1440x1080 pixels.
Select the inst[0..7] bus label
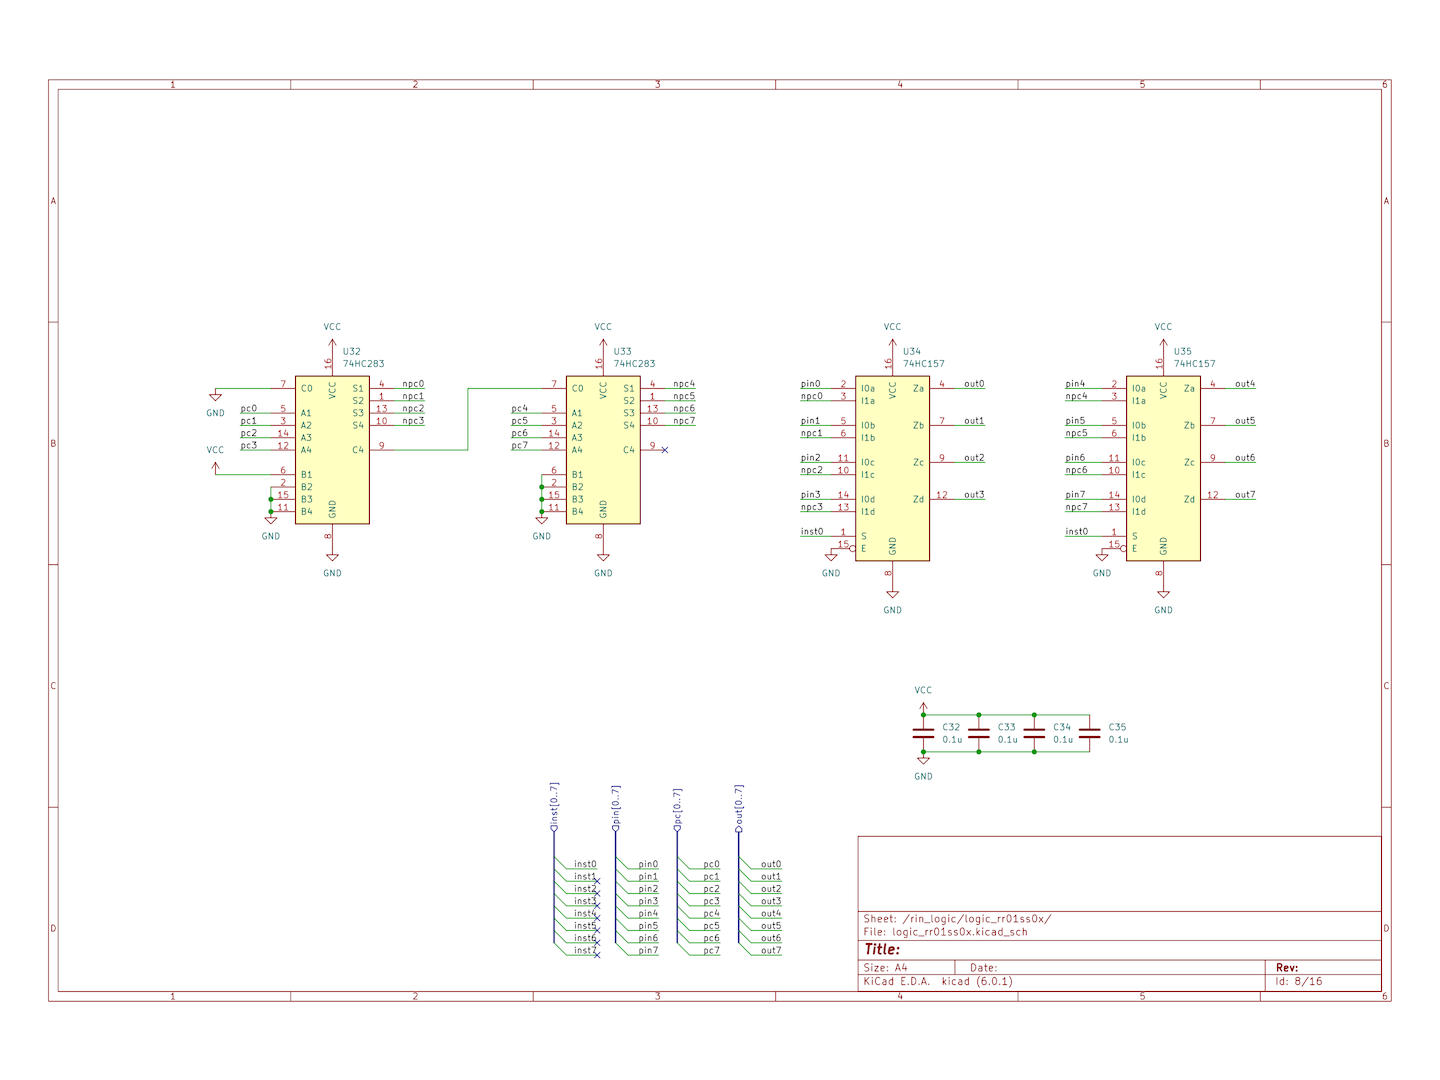coord(554,806)
